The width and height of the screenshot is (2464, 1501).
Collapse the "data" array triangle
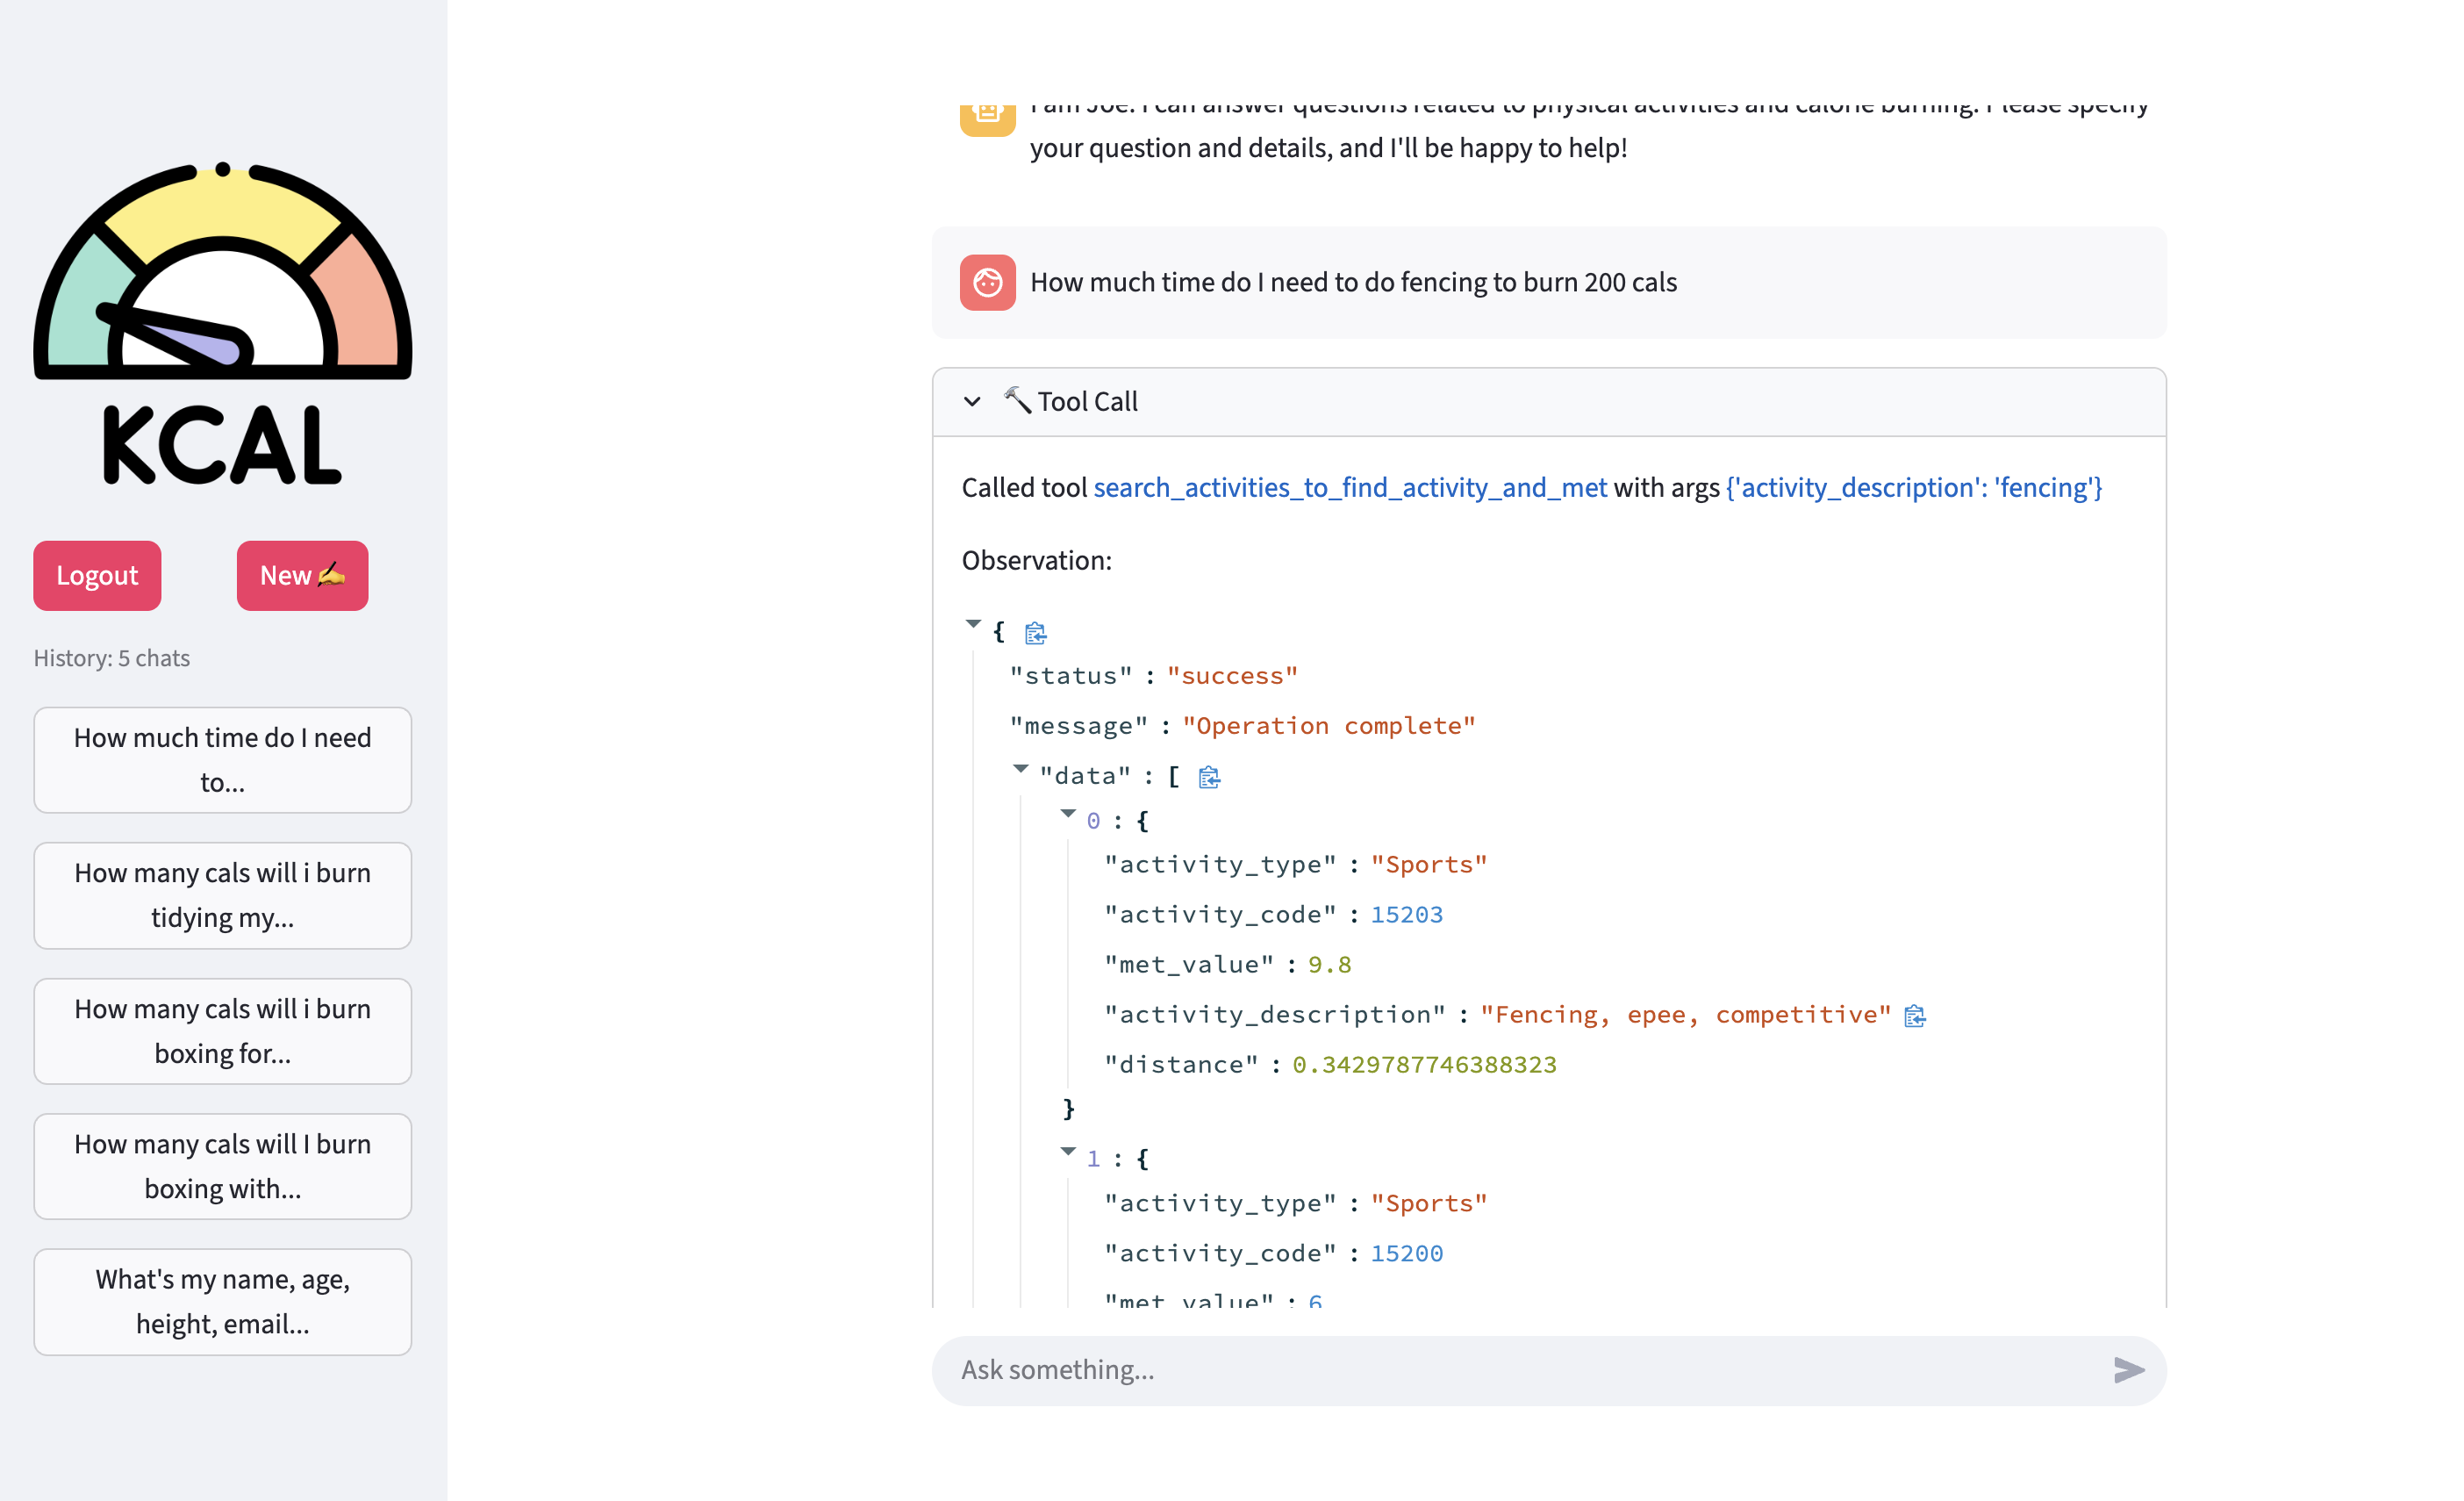click(1020, 769)
